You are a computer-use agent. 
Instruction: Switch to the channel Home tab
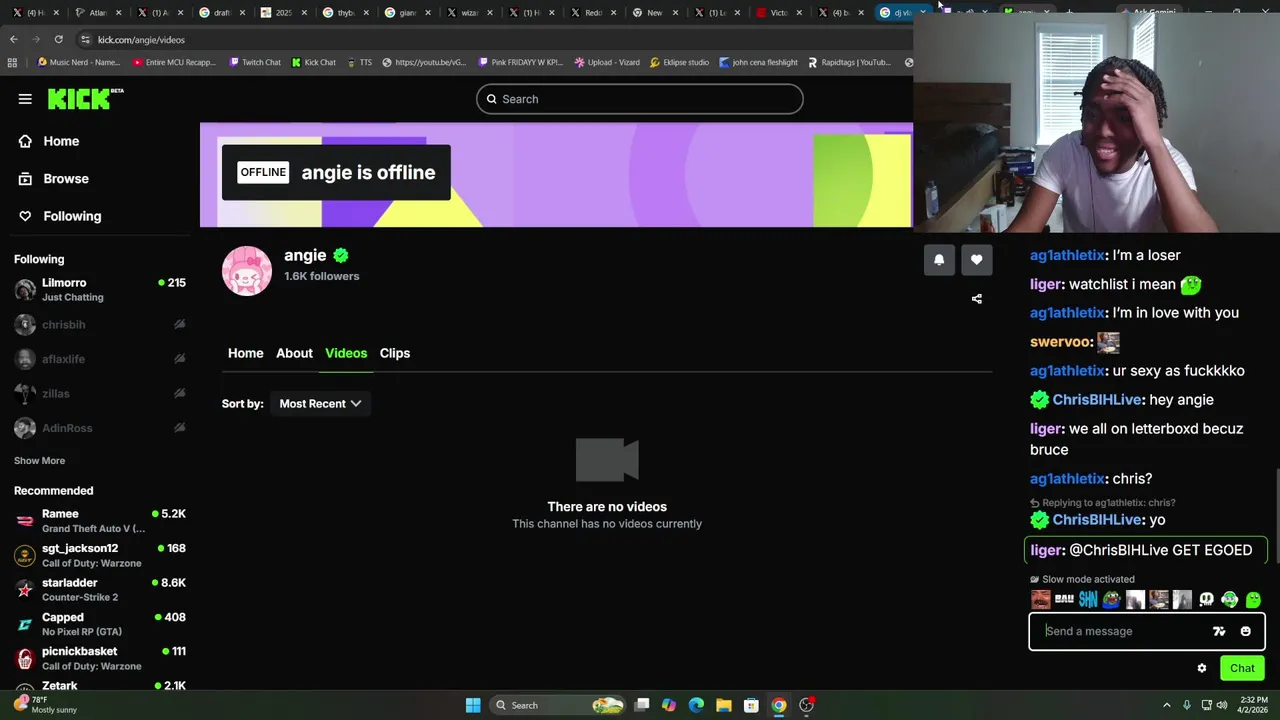[x=246, y=353]
